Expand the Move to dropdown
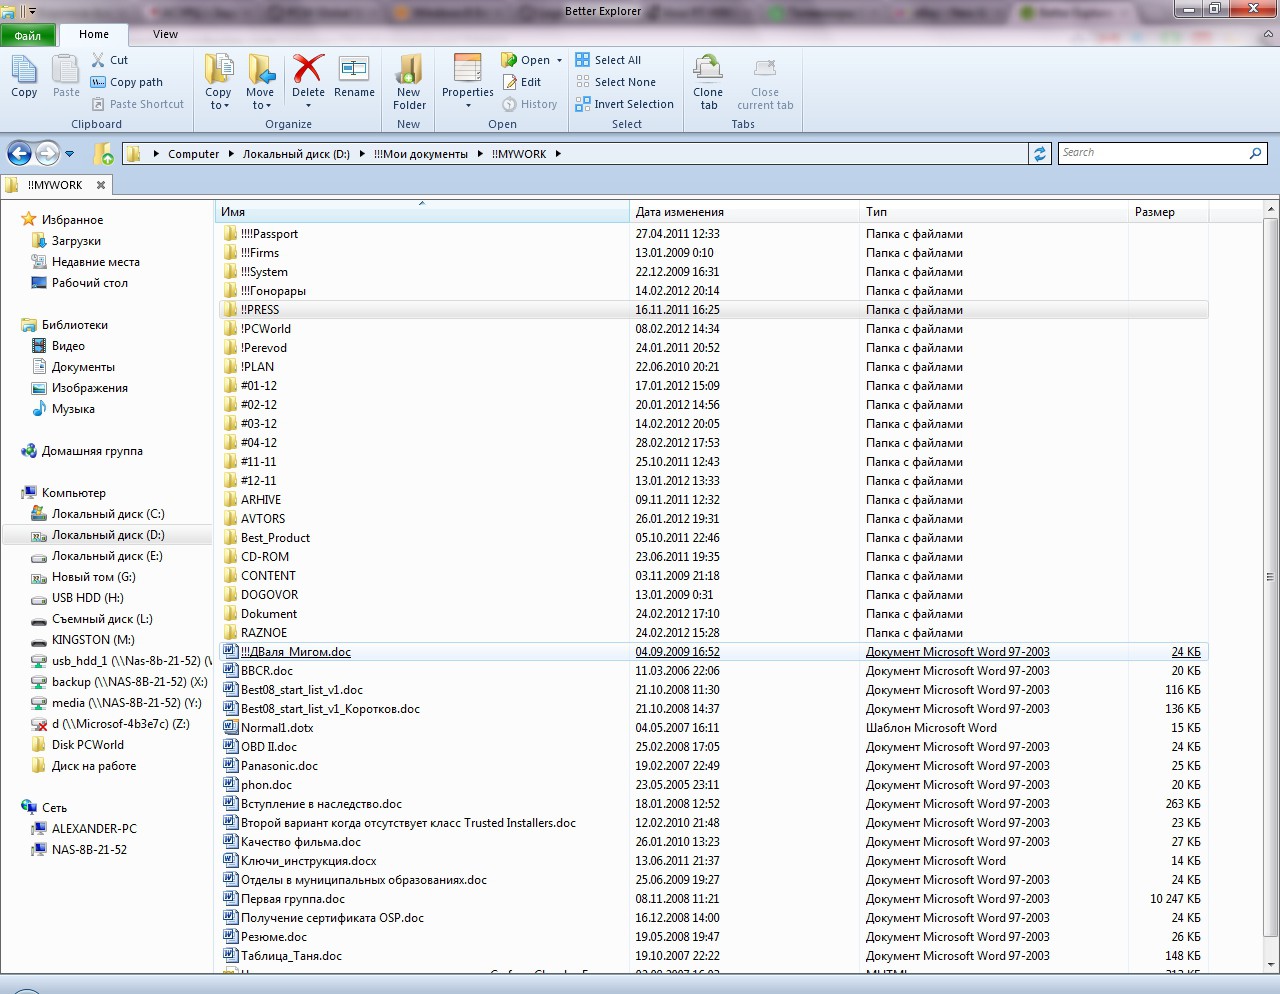The width and height of the screenshot is (1280, 994). [x=260, y=105]
